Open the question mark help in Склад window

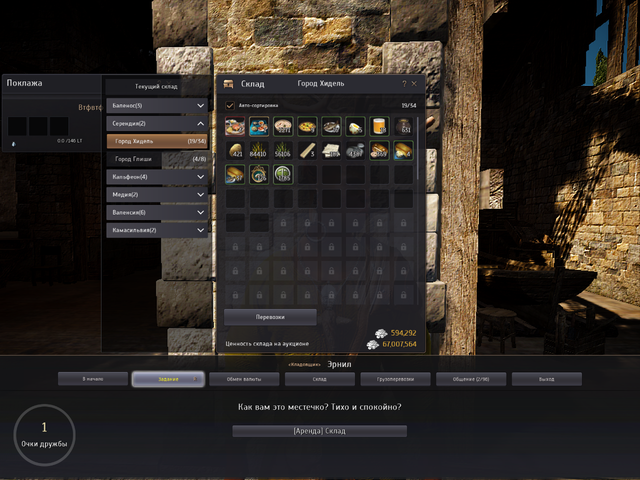click(x=404, y=84)
